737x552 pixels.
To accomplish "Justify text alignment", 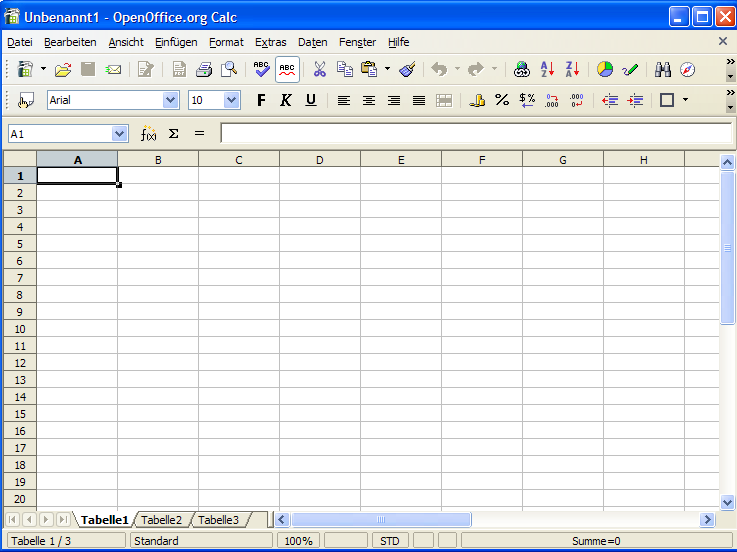I will [419, 100].
